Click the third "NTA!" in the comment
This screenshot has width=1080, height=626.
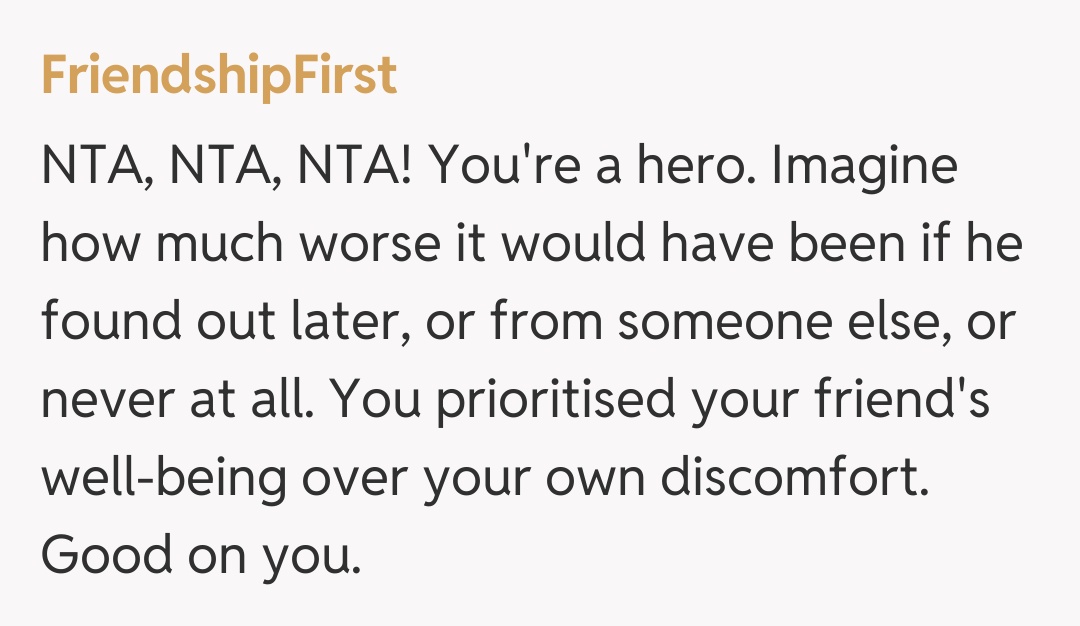point(356,168)
